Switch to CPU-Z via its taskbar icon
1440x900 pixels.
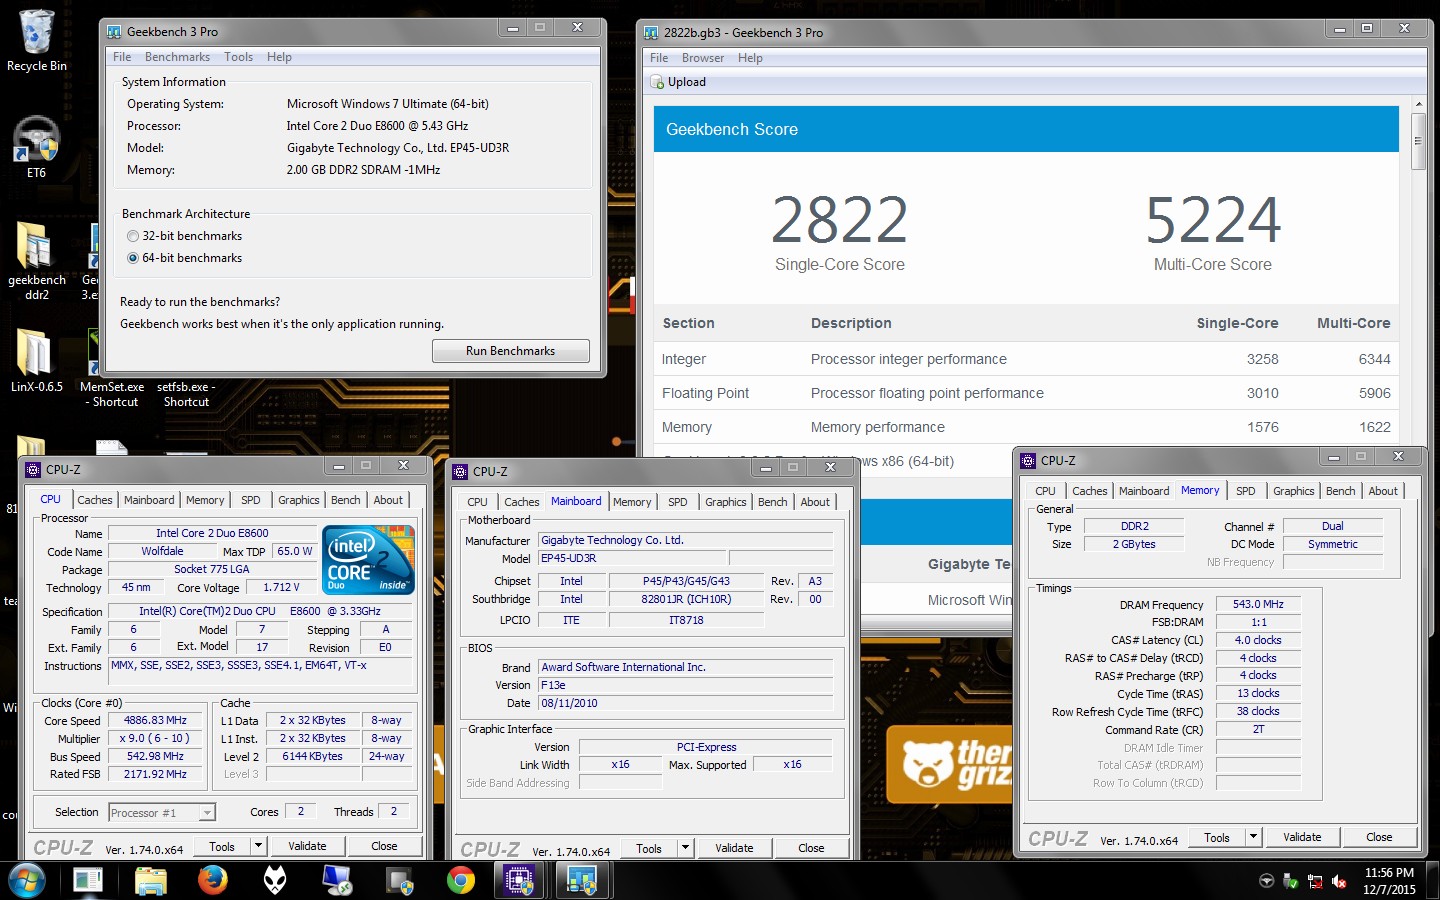tap(519, 880)
